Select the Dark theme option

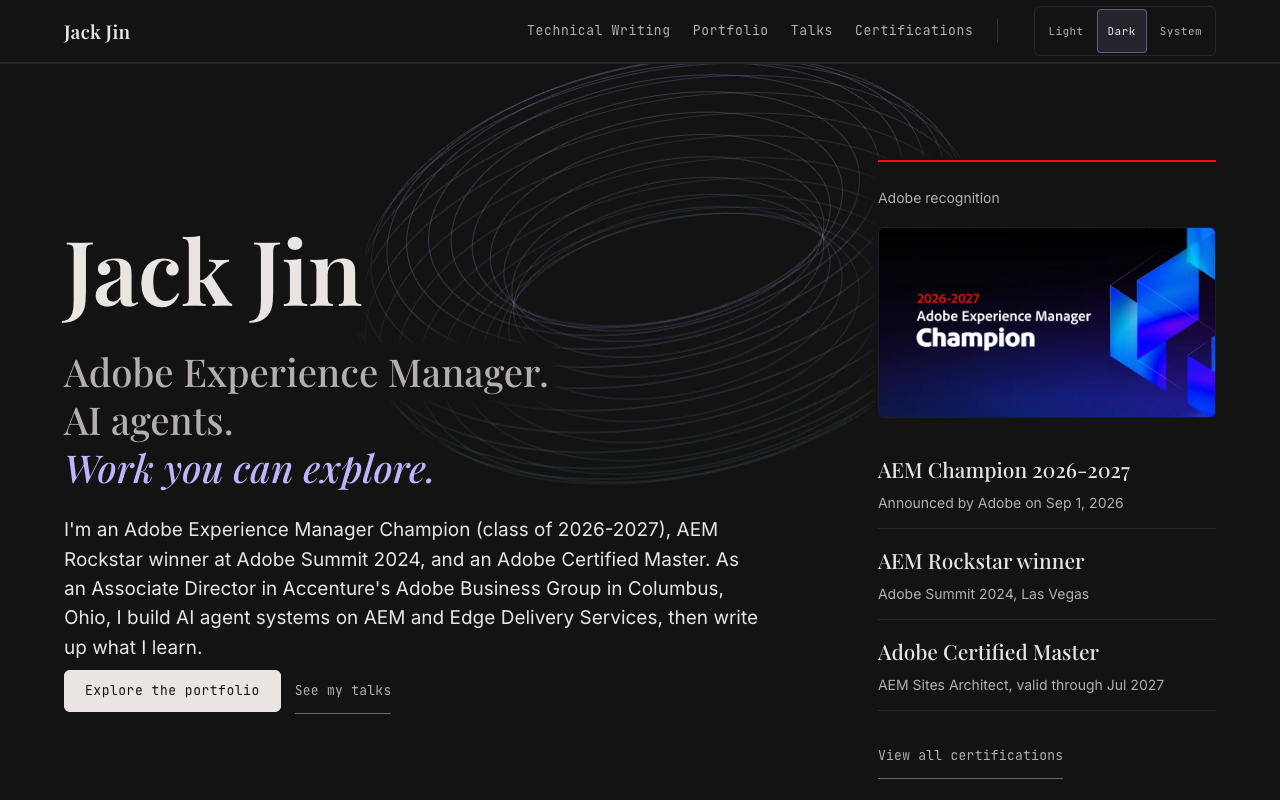tap(1122, 31)
